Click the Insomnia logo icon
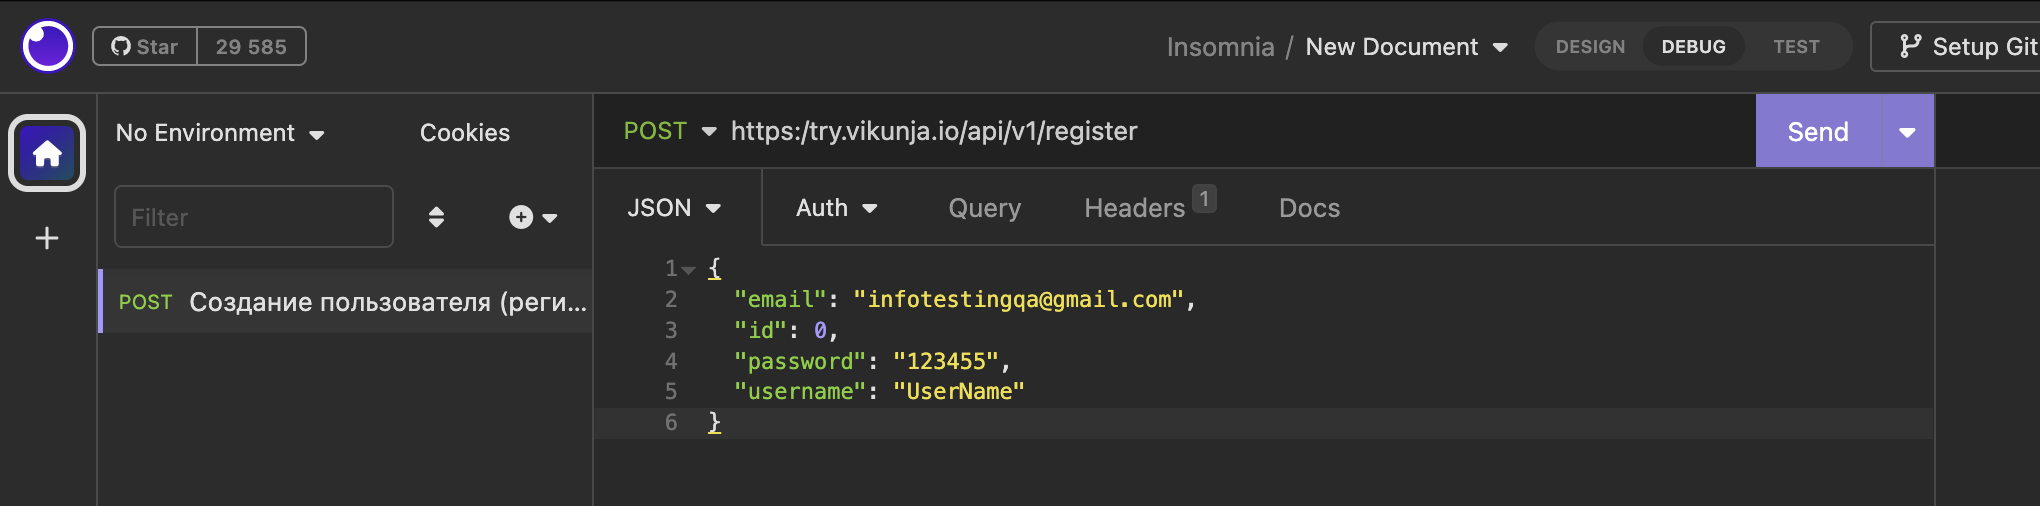 point(47,46)
